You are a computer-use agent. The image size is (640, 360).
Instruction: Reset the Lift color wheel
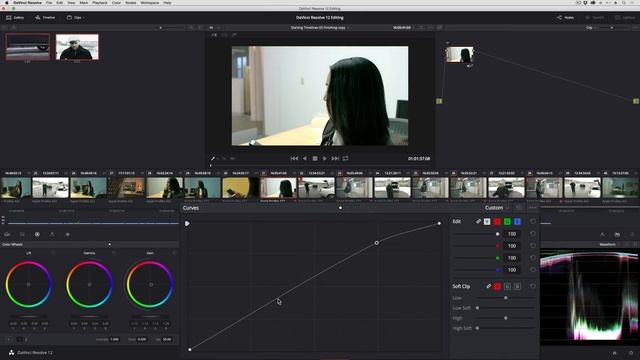coord(53,253)
